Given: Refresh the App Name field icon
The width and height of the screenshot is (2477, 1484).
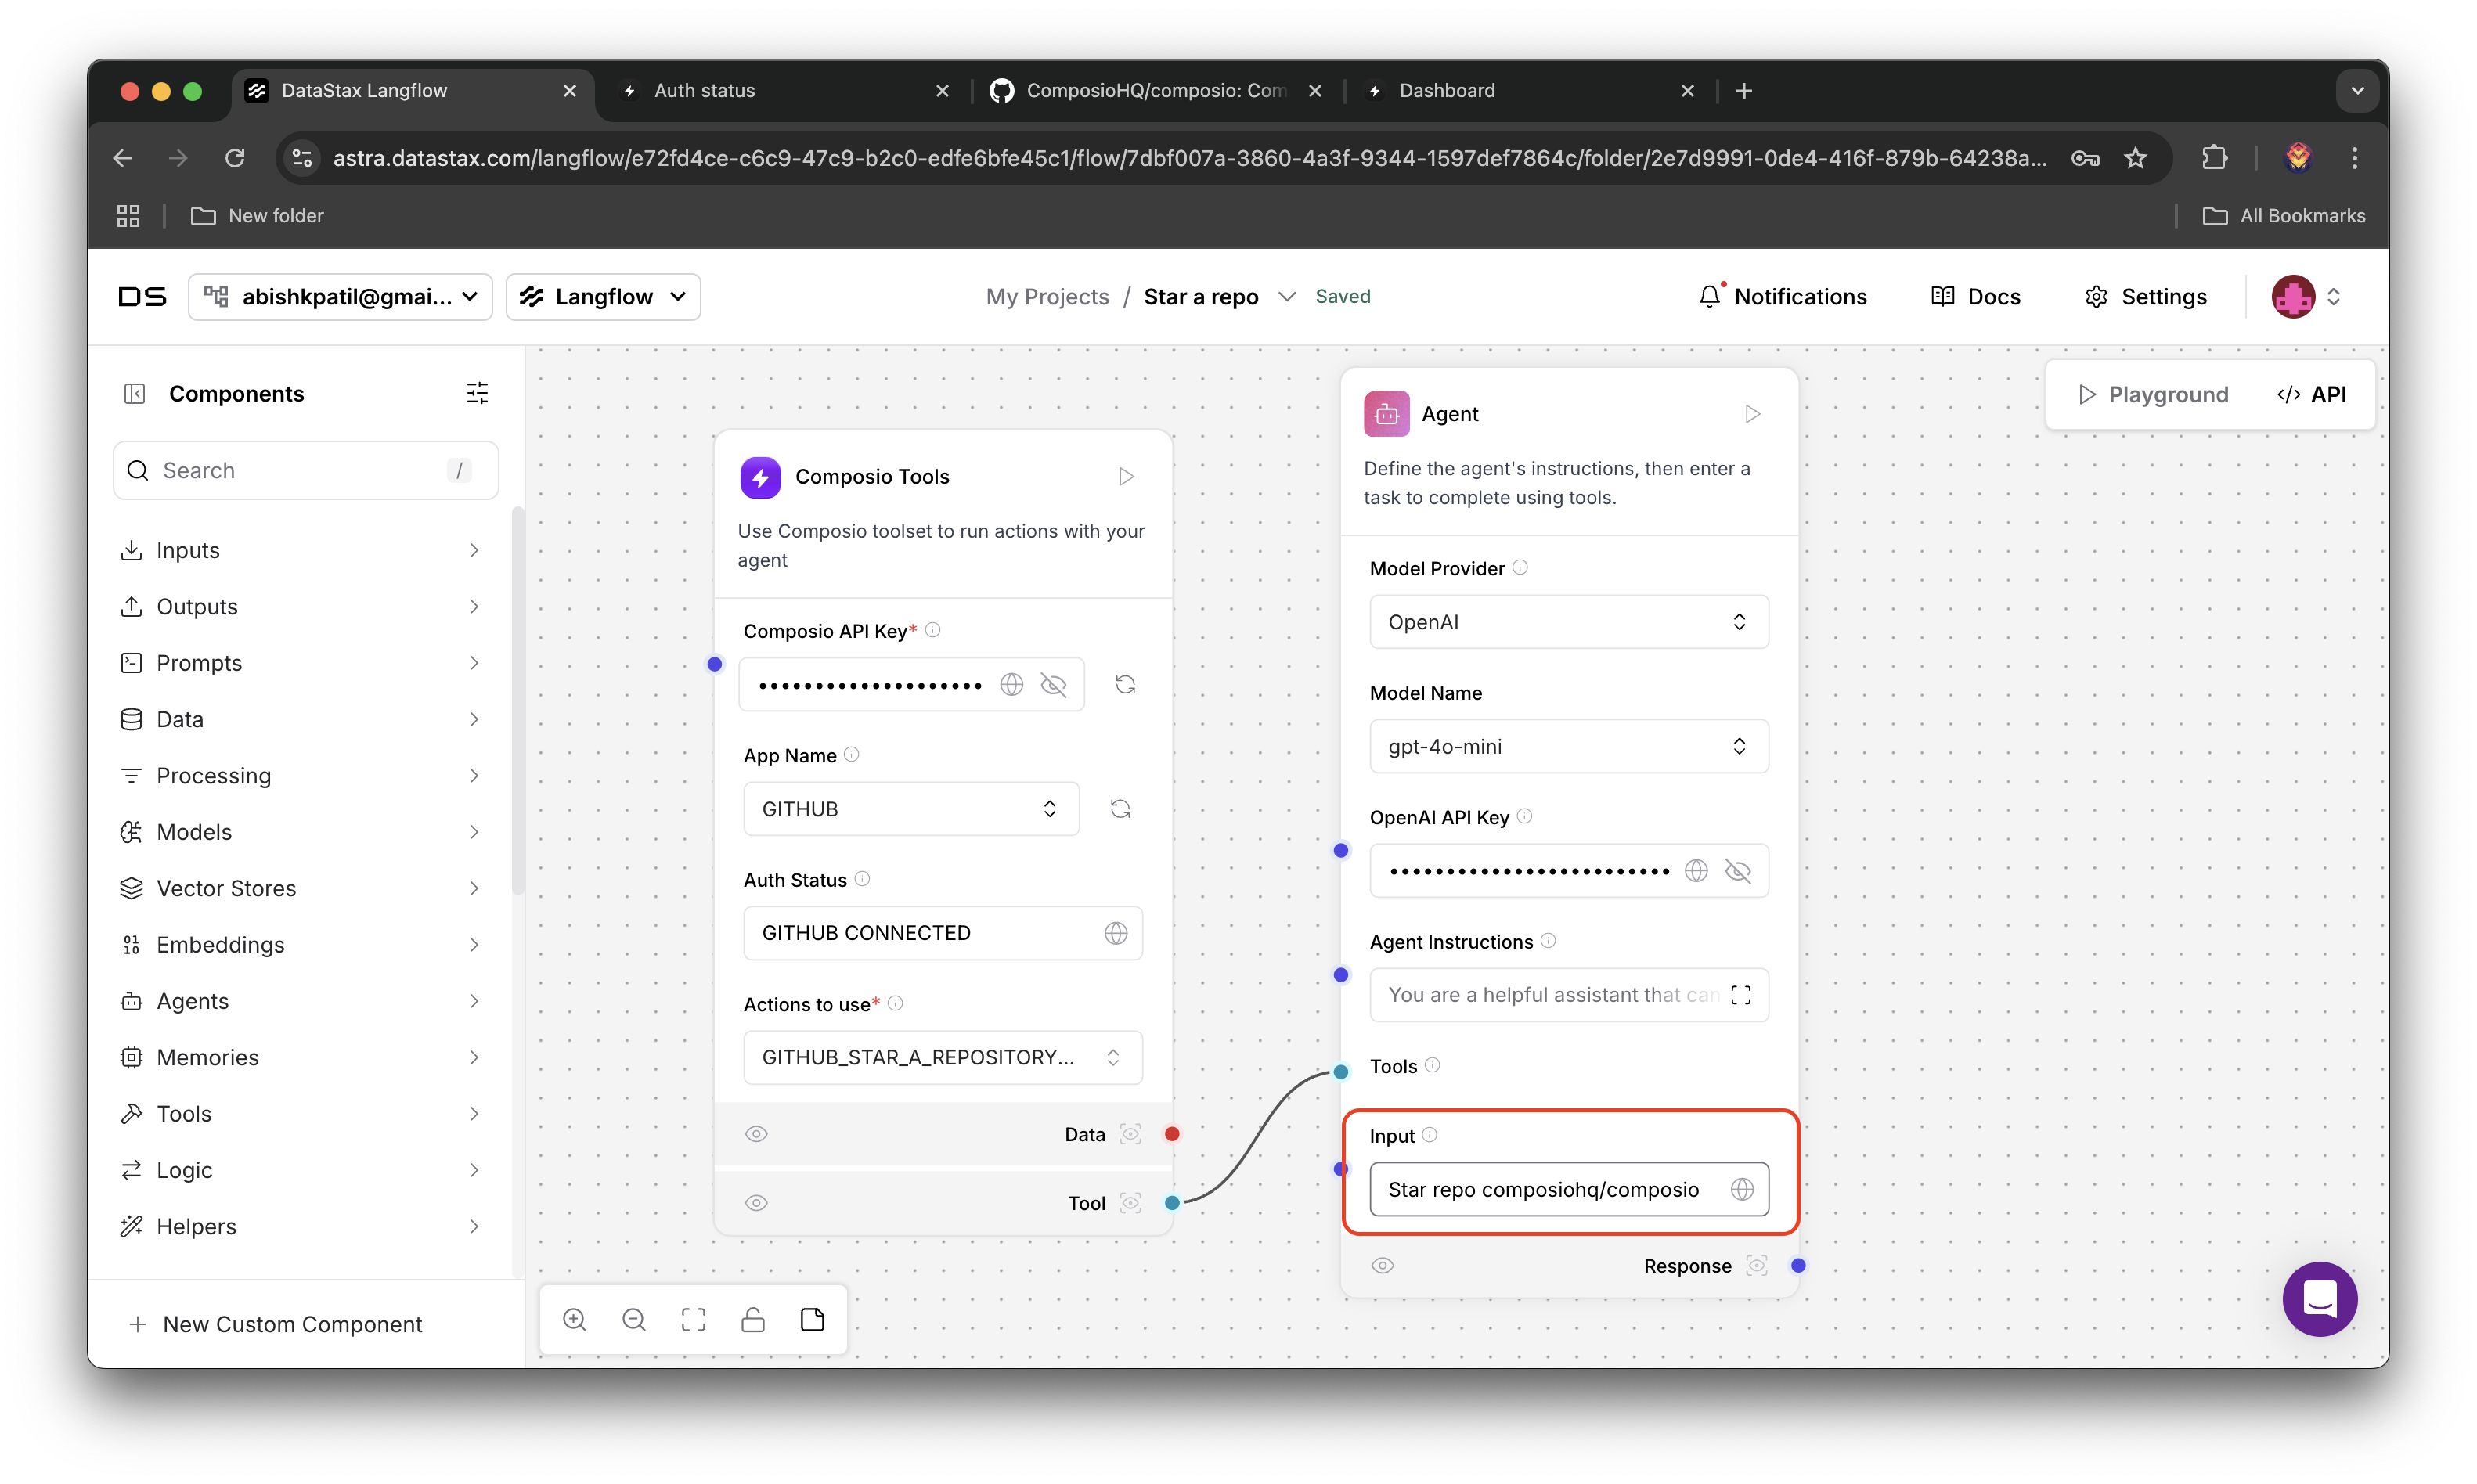Looking at the screenshot, I should (x=1120, y=809).
